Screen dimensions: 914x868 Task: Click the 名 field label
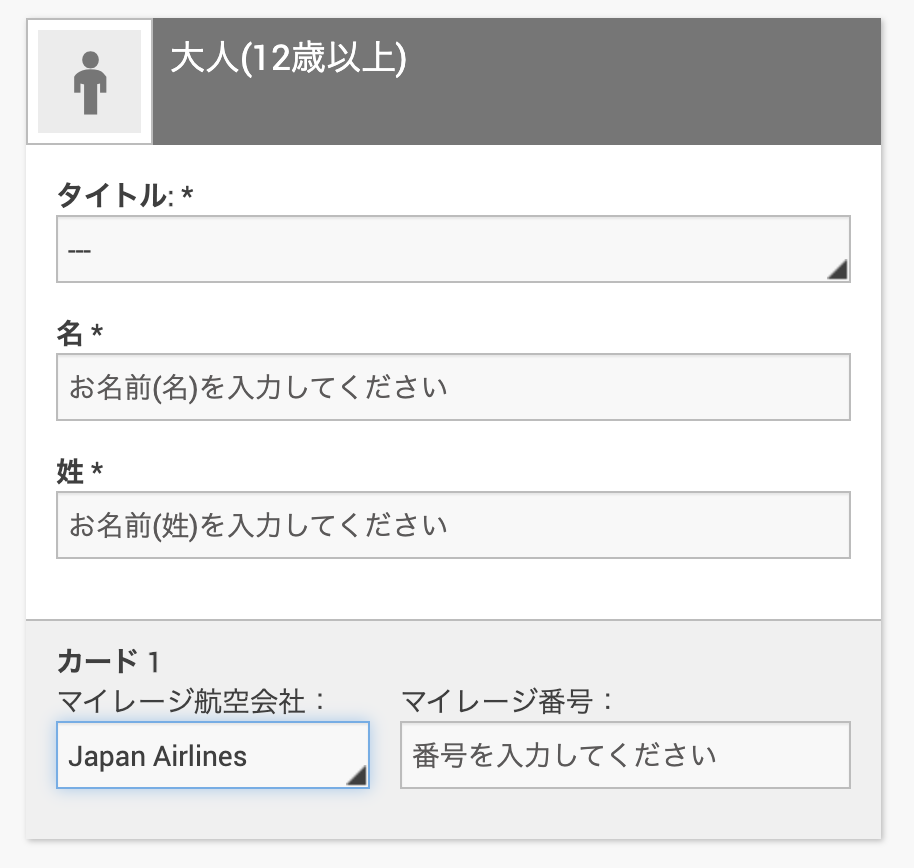click(70, 333)
